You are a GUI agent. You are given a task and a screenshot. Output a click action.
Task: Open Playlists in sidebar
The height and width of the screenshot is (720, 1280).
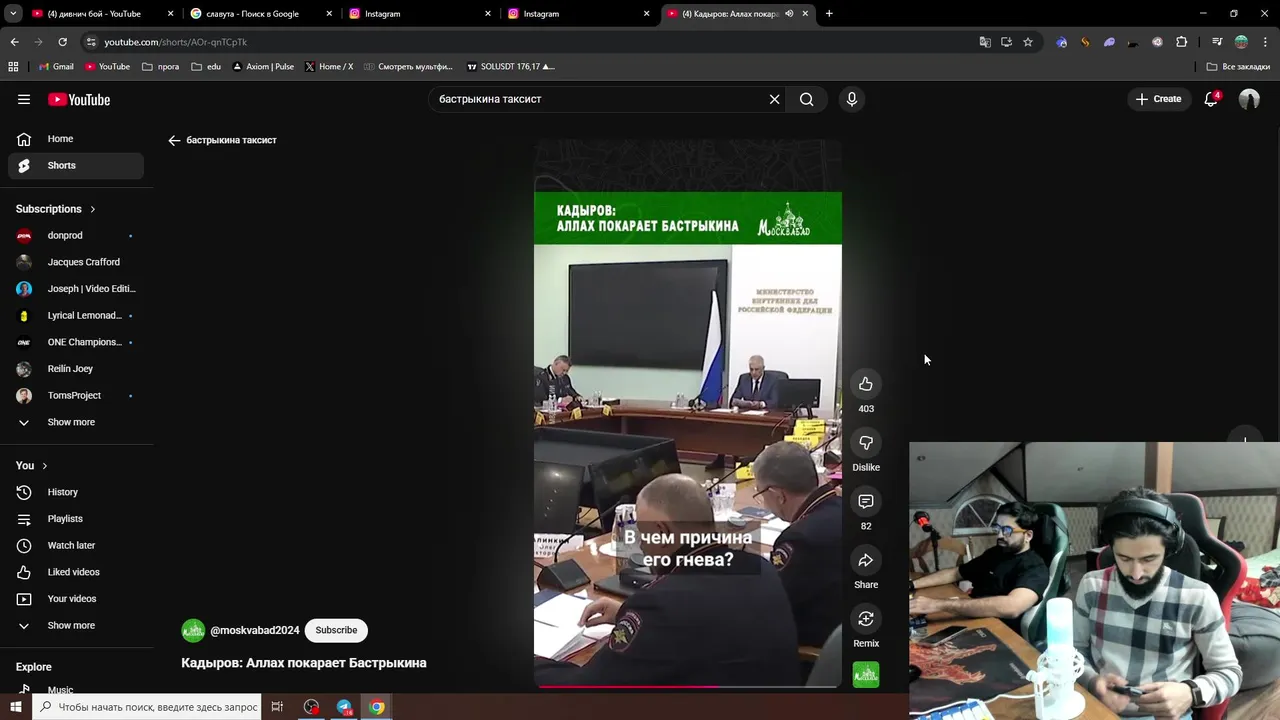(76, 519)
